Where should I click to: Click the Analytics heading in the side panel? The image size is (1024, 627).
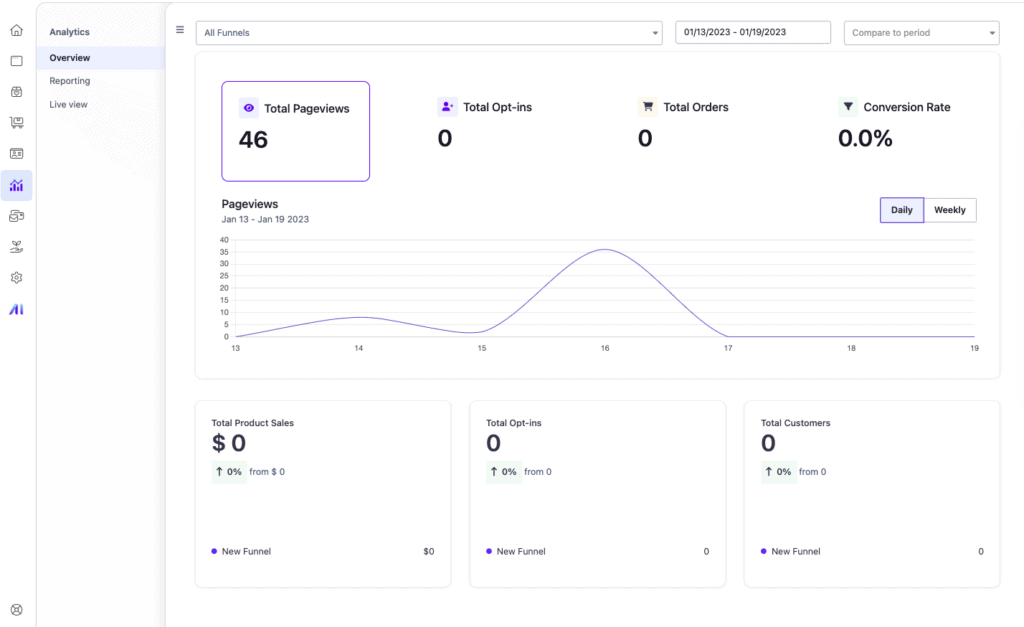click(x=69, y=32)
